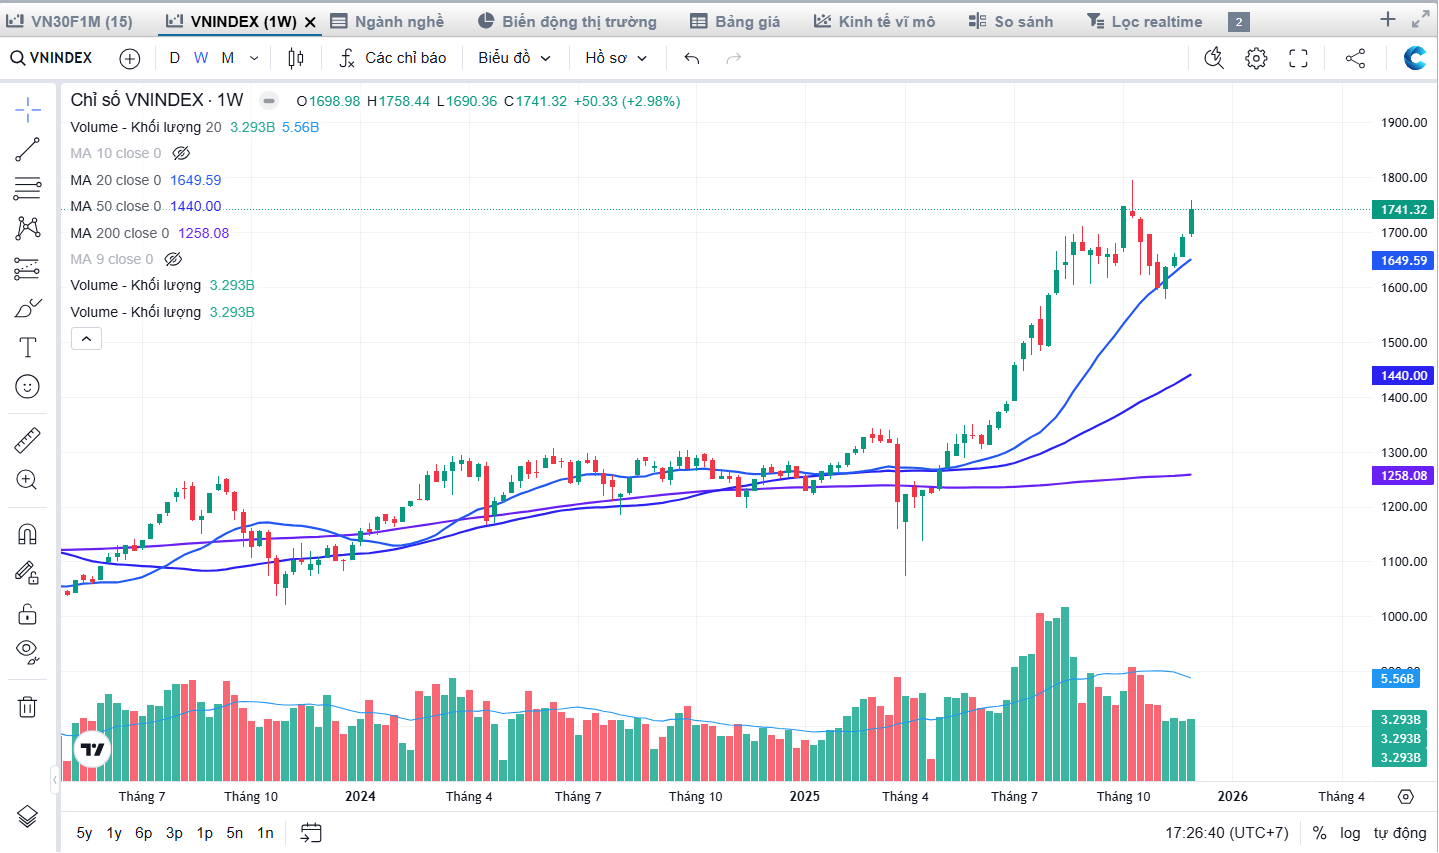1439x853 pixels.
Task: Activate the magnet snap mode
Action: pos(27,534)
